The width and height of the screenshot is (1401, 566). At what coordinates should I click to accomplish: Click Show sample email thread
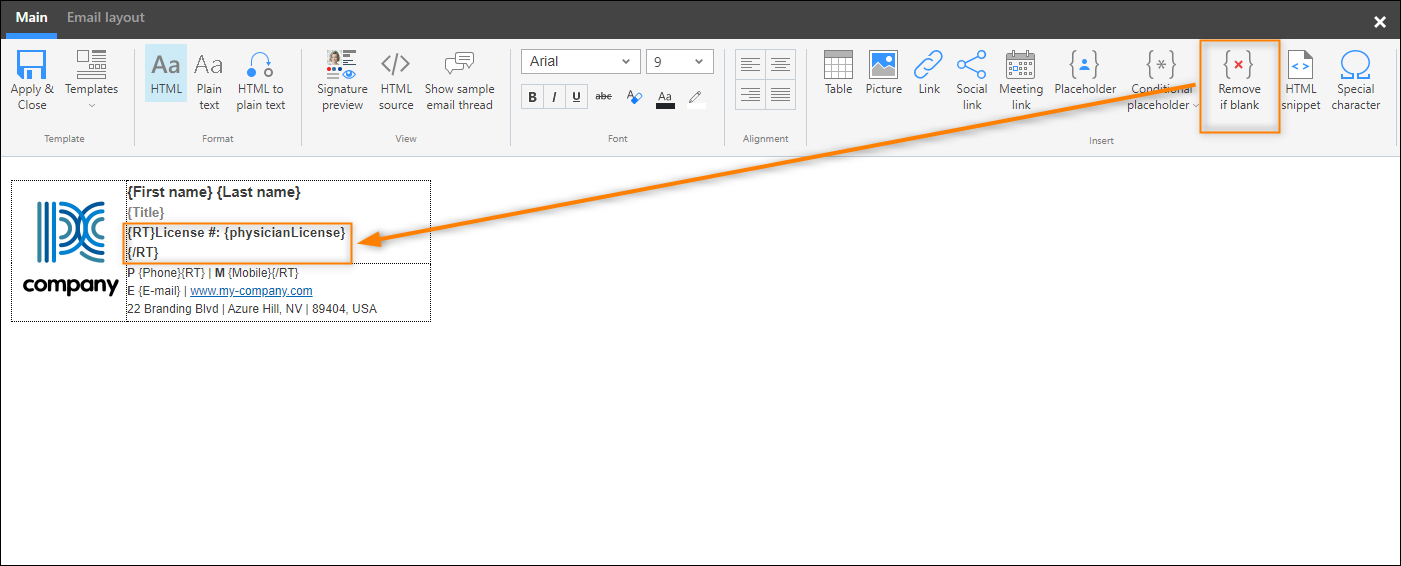pyautogui.click(x=460, y=79)
